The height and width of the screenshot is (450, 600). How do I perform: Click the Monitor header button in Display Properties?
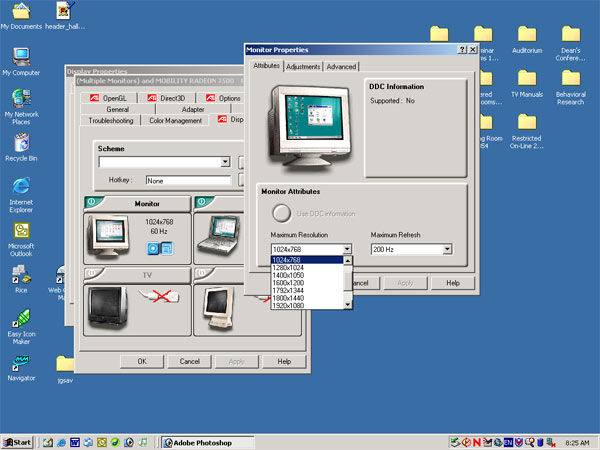(x=147, y=204)
